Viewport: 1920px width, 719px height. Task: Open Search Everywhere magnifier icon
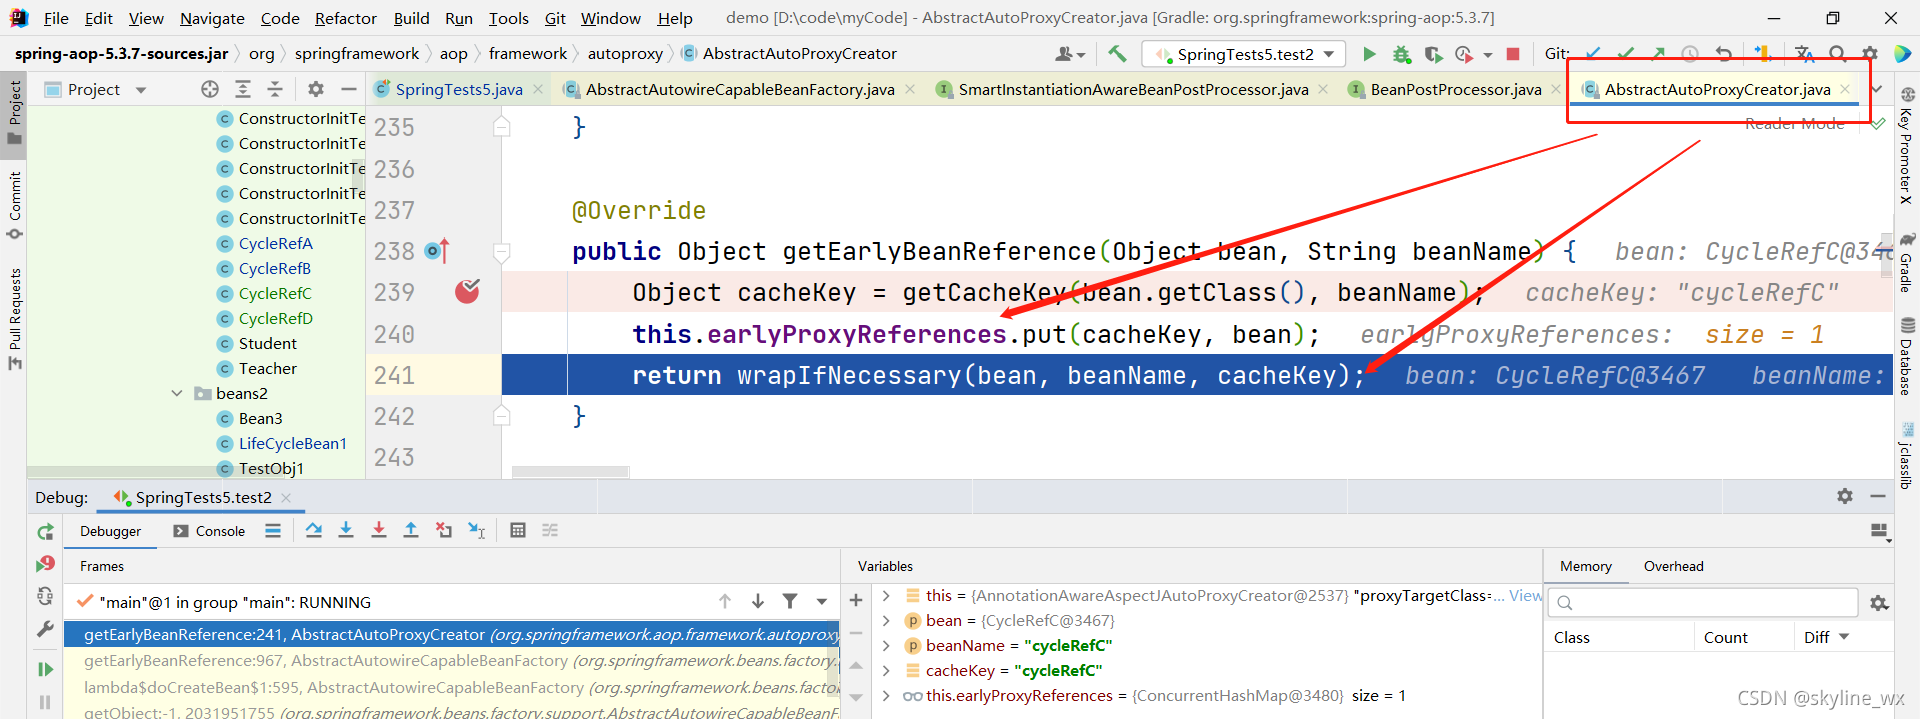(x=1838, y=54)
